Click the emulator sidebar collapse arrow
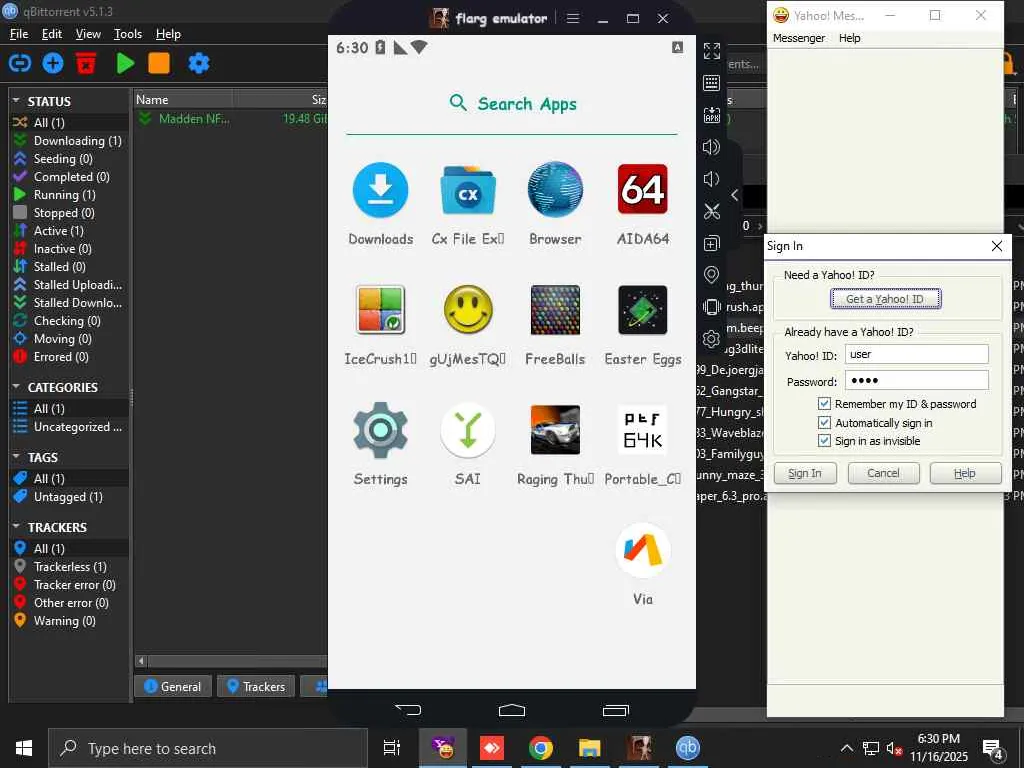Image resolution: width=1024 pixels, height=768 pixels. click(735, 195)
